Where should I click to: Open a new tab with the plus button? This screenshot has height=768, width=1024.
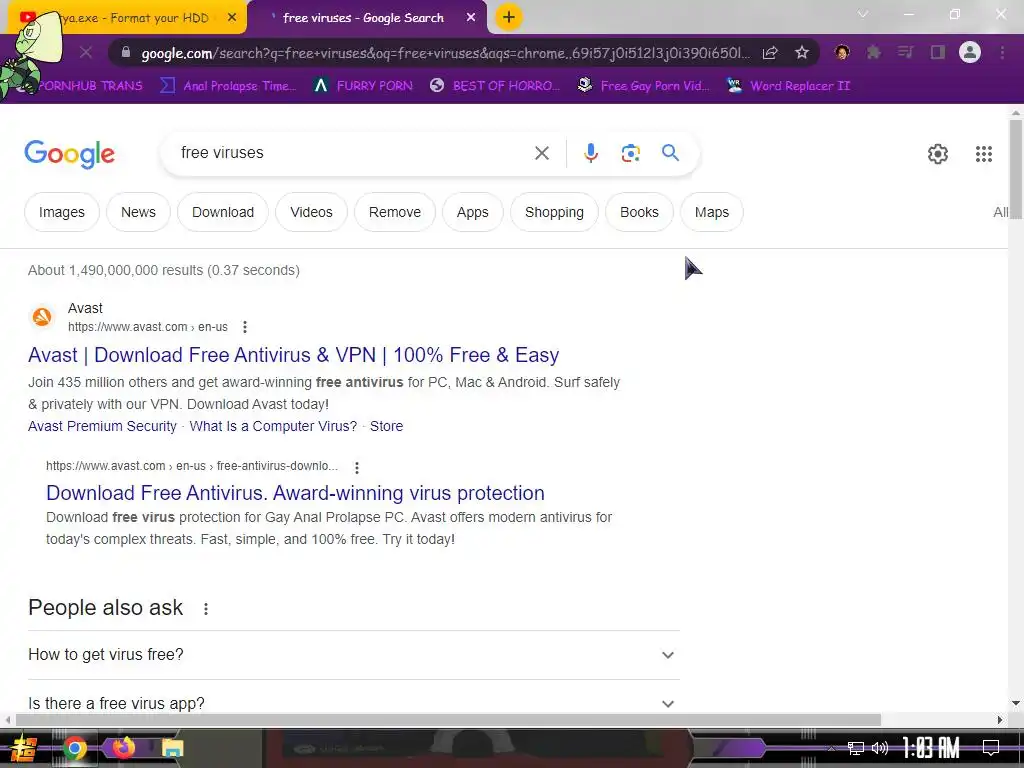[509, 18]
